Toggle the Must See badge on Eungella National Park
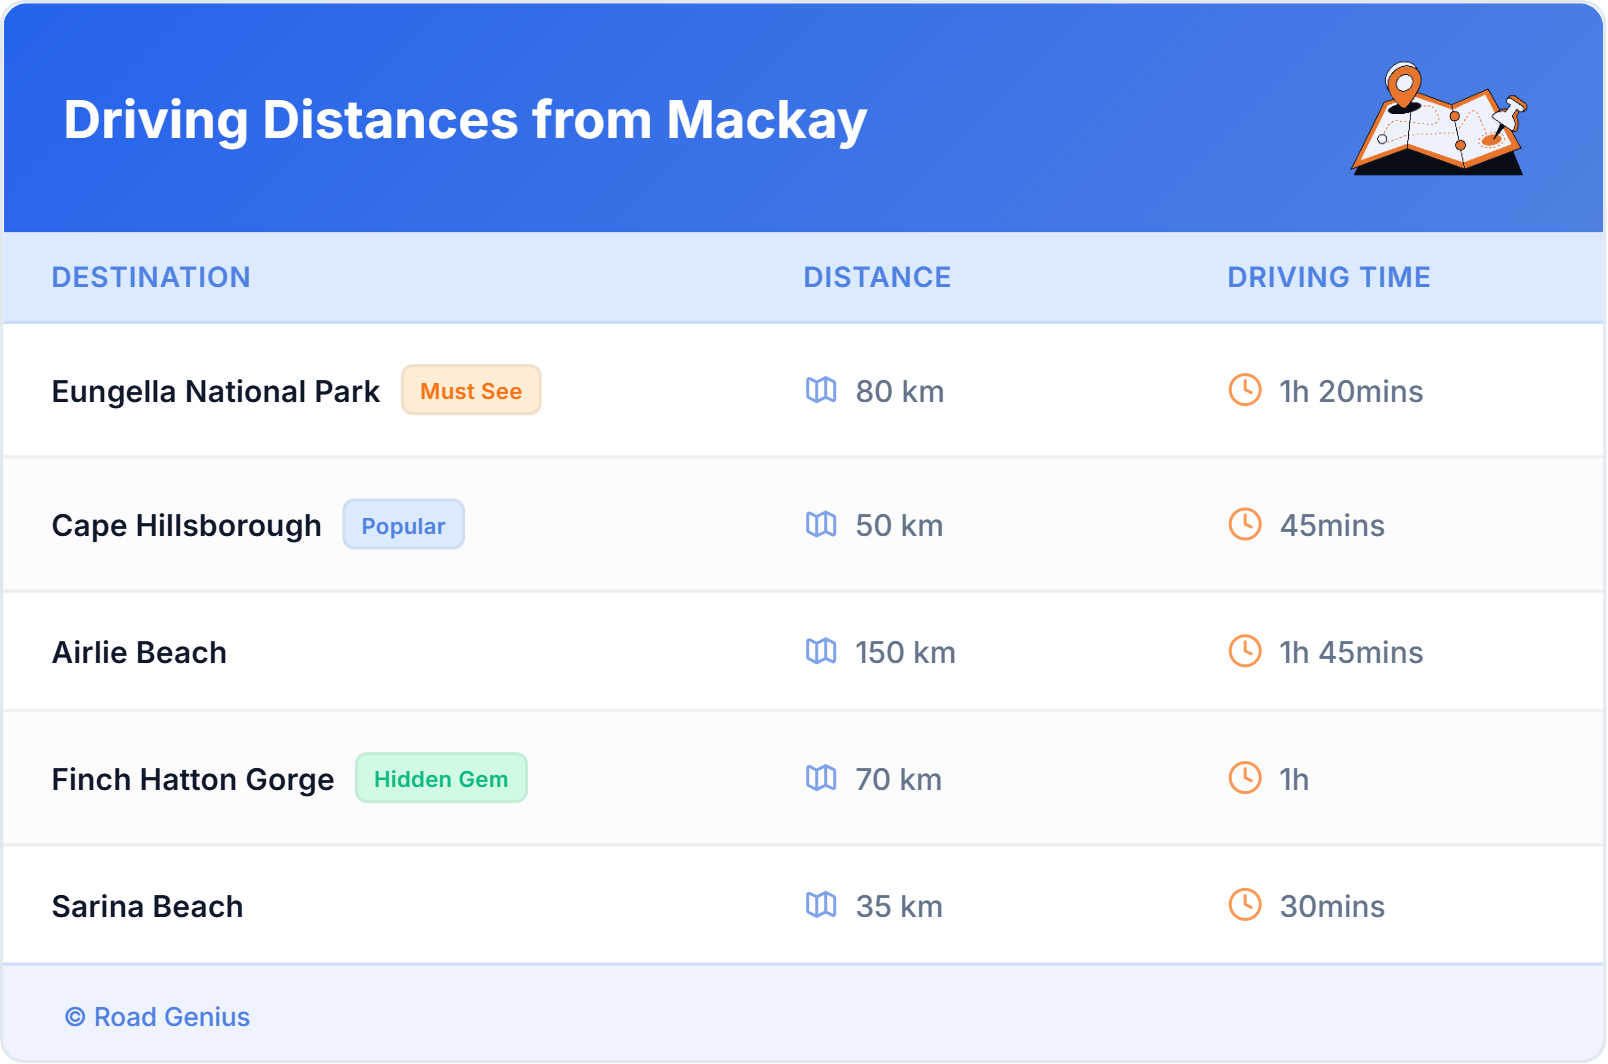 pos(471,390)
